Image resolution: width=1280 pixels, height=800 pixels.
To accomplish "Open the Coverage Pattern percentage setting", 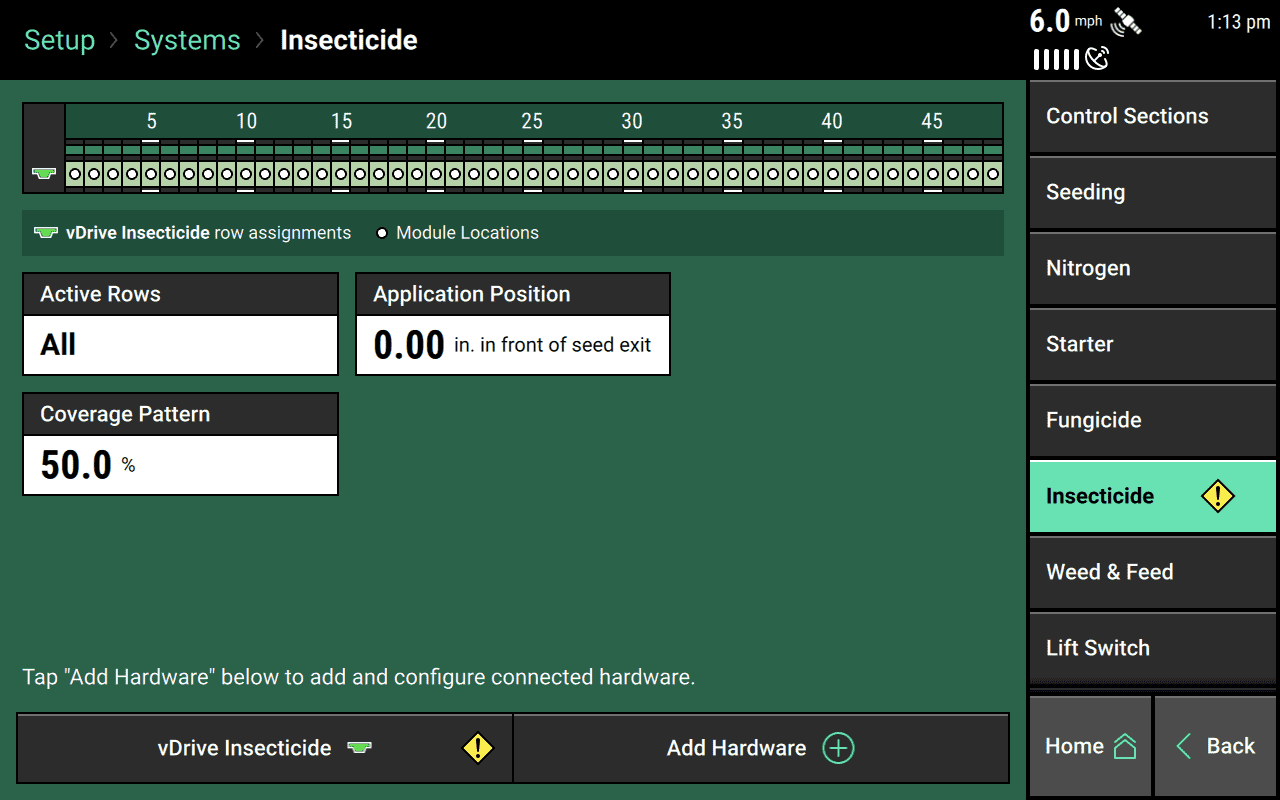I will tap(180, 465).
